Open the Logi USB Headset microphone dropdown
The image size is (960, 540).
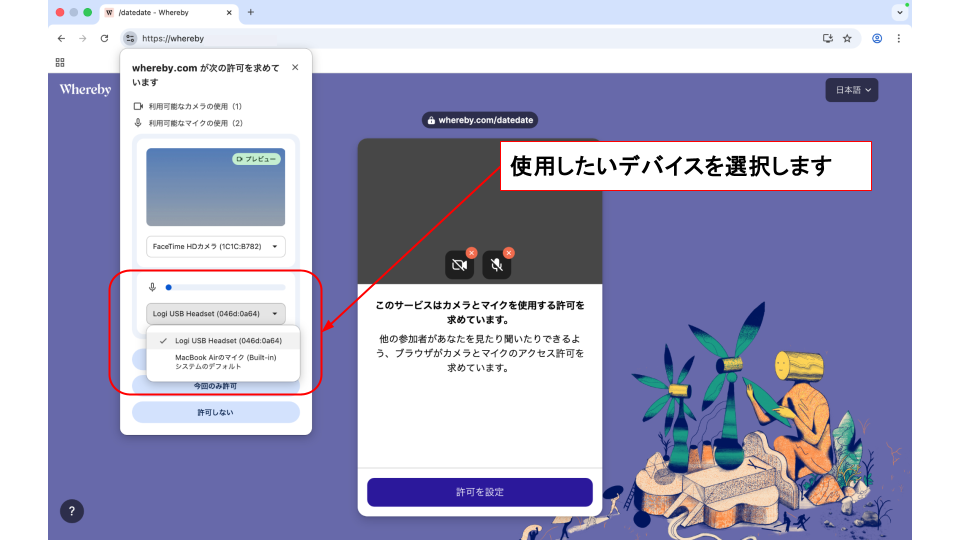[216, 313]
